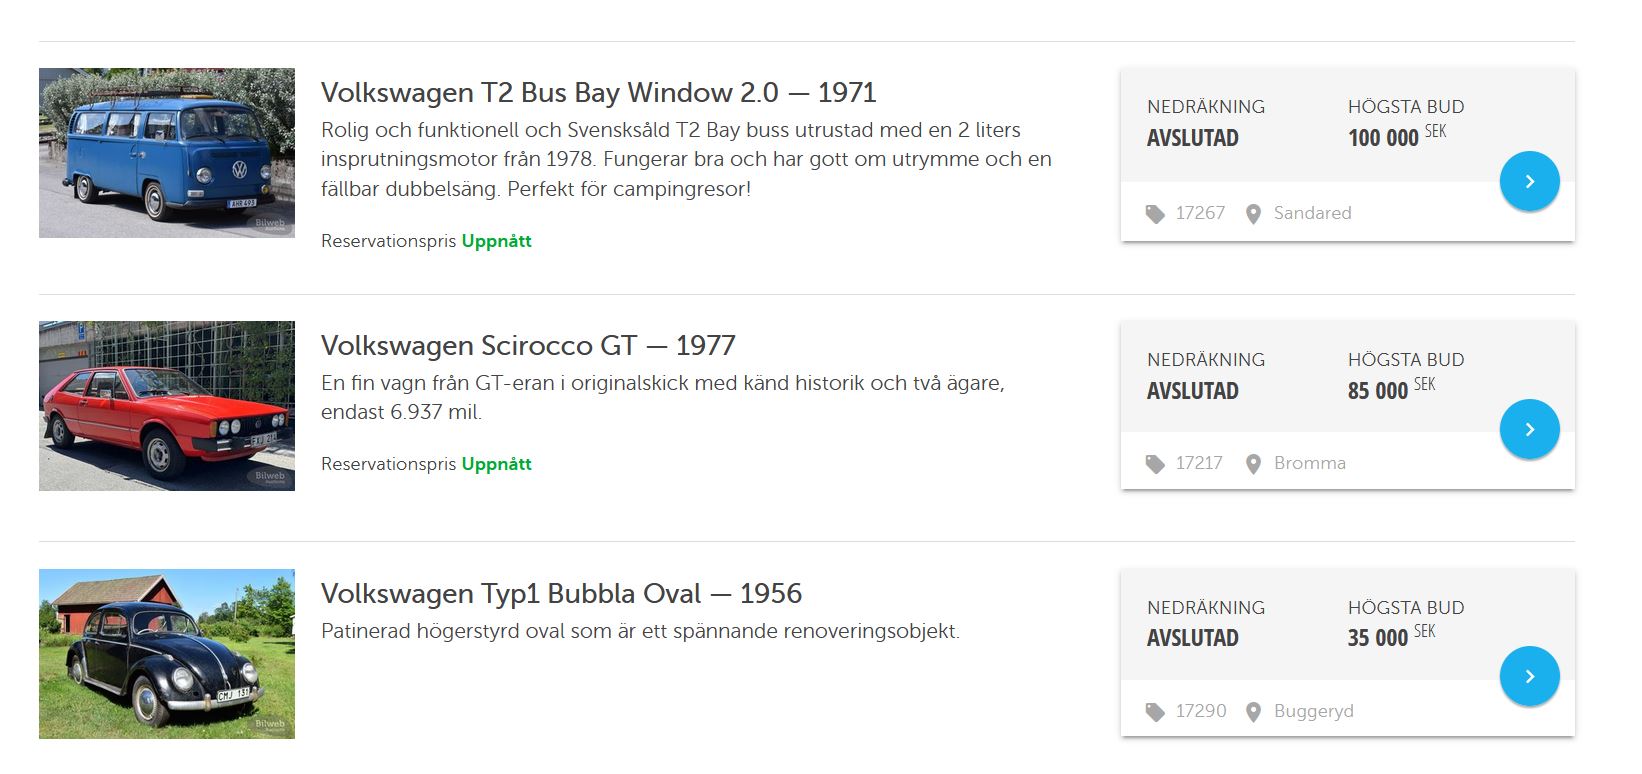The height and width of the screenshot is (774, 1642).
Task: Click the 100 000 SEK highest bid
Action: [x=1396, y=137]
